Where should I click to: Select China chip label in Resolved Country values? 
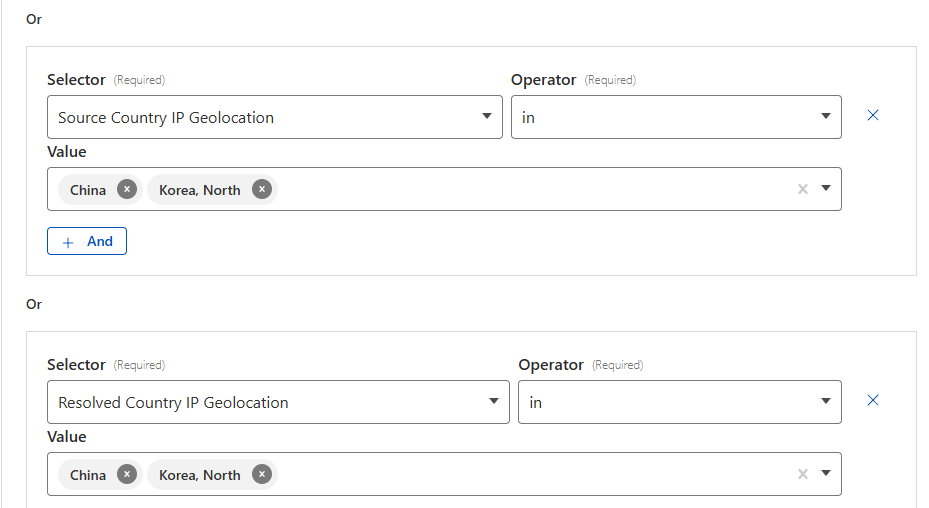click(88, 475)
